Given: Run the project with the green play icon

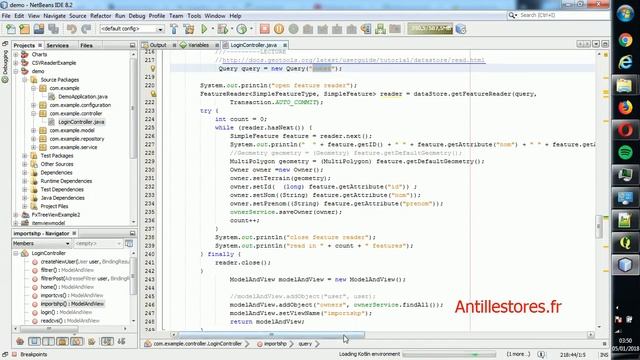Looking at the screenshot, I should coord(204,29).
